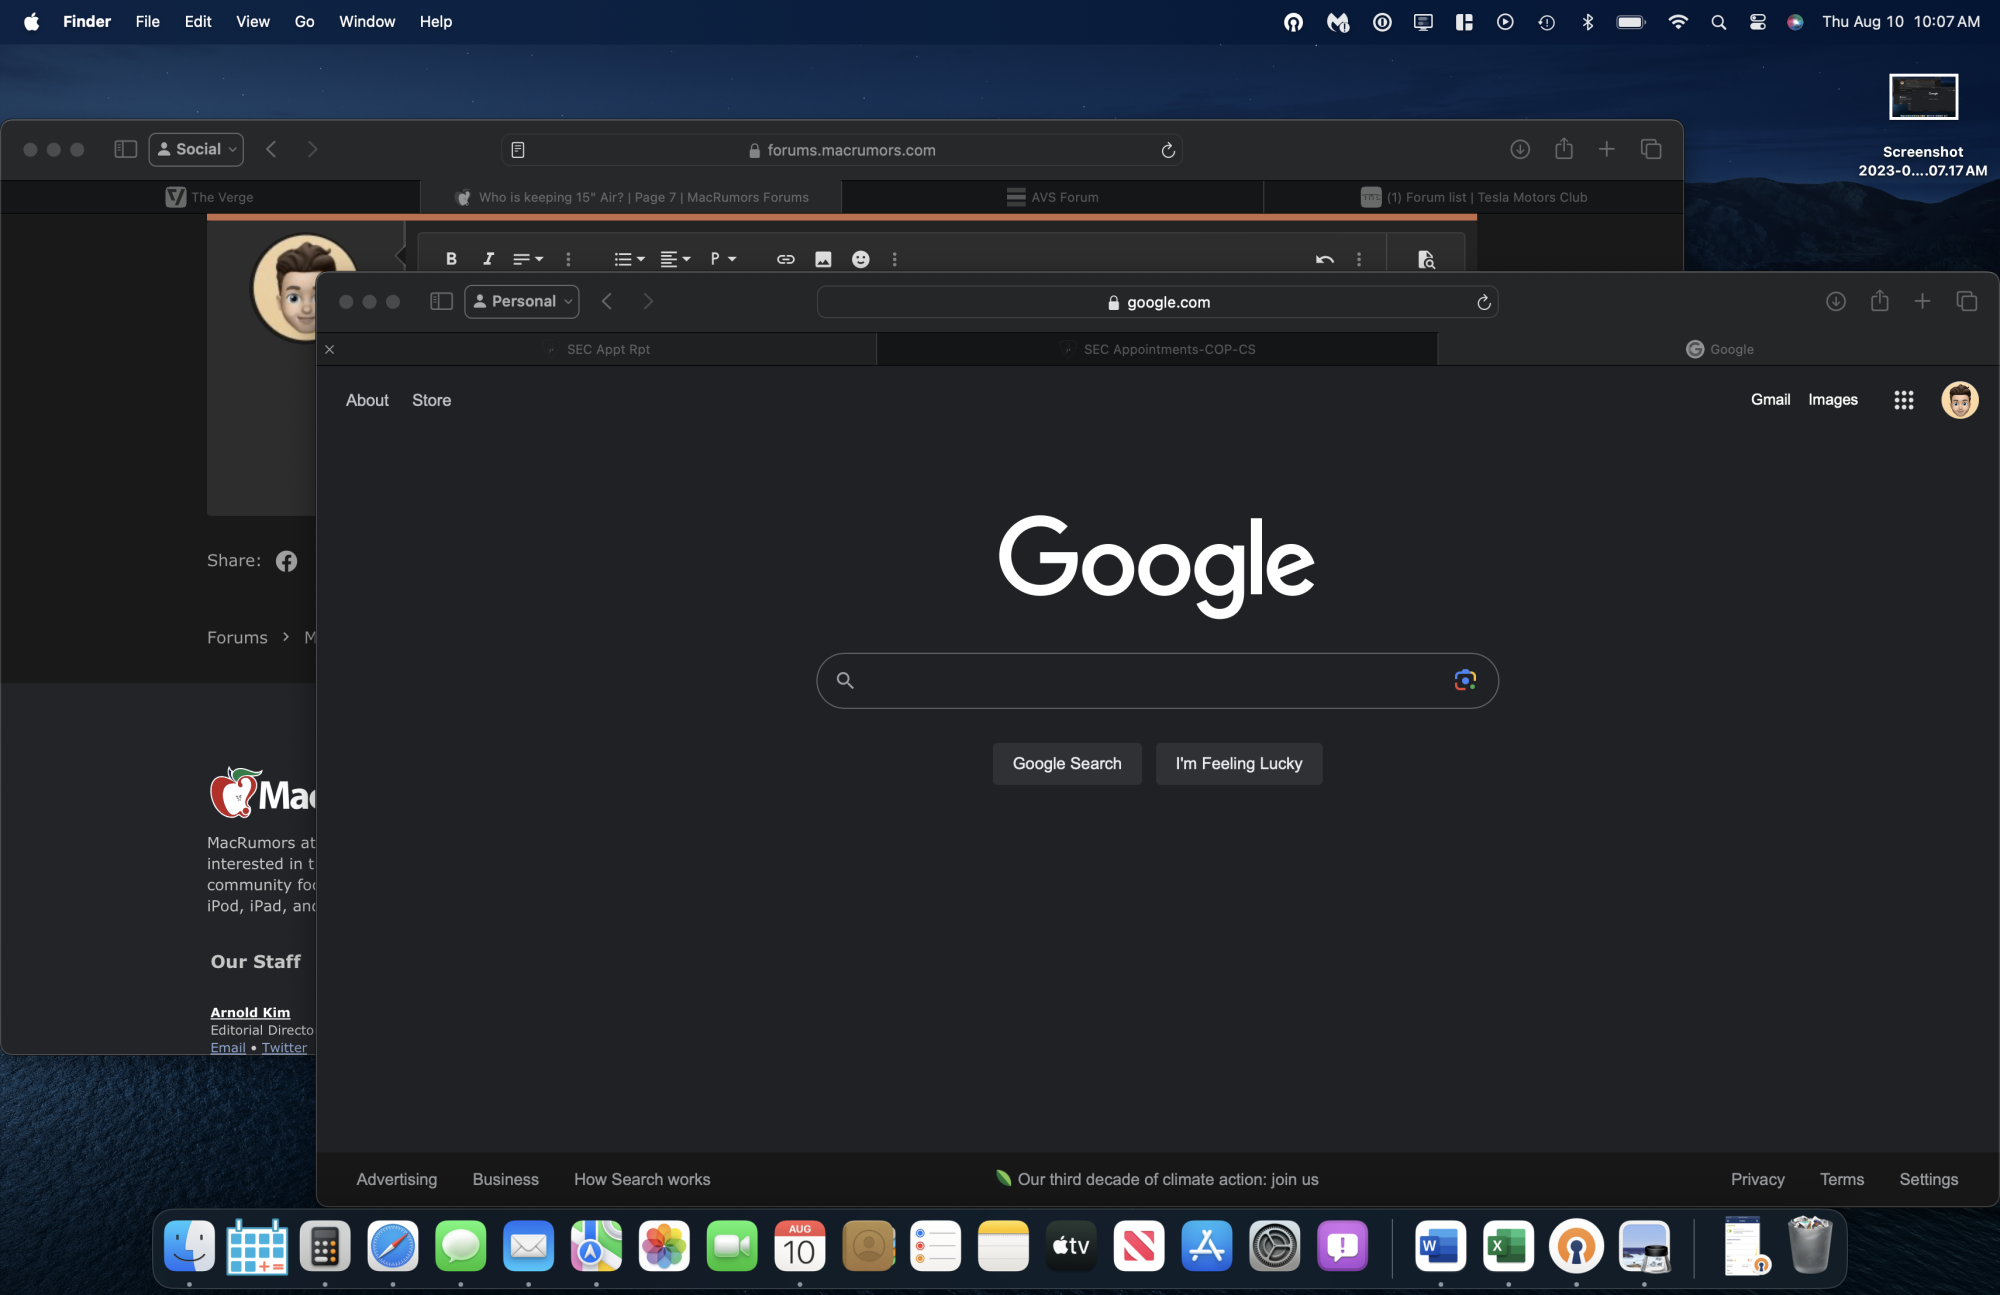Click the Google search input field
The height and width of the screenshot is (1295, 2000).
pos(1150,680)
